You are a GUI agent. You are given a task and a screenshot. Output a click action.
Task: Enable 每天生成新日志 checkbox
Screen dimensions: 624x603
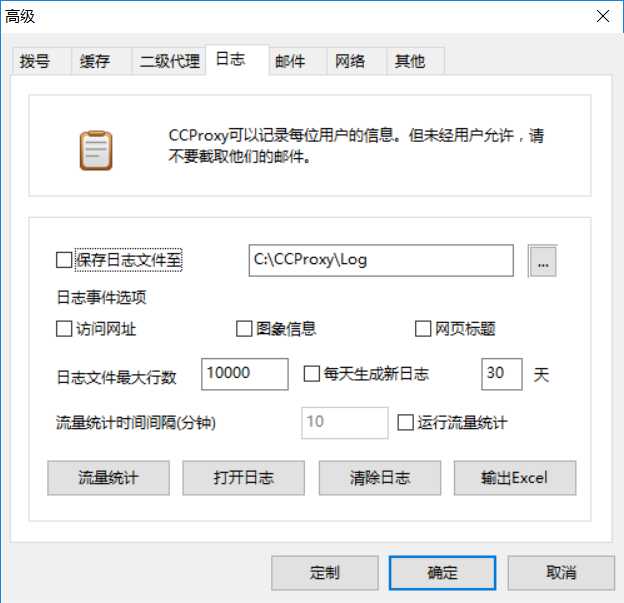point(312,374)
